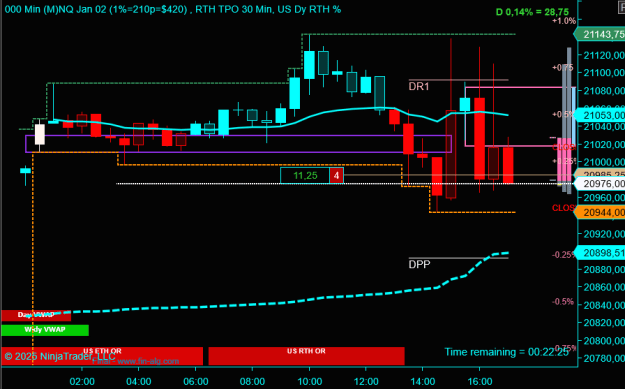
Task: Click the 21040,00 price axis label
Action: [604, 127]
